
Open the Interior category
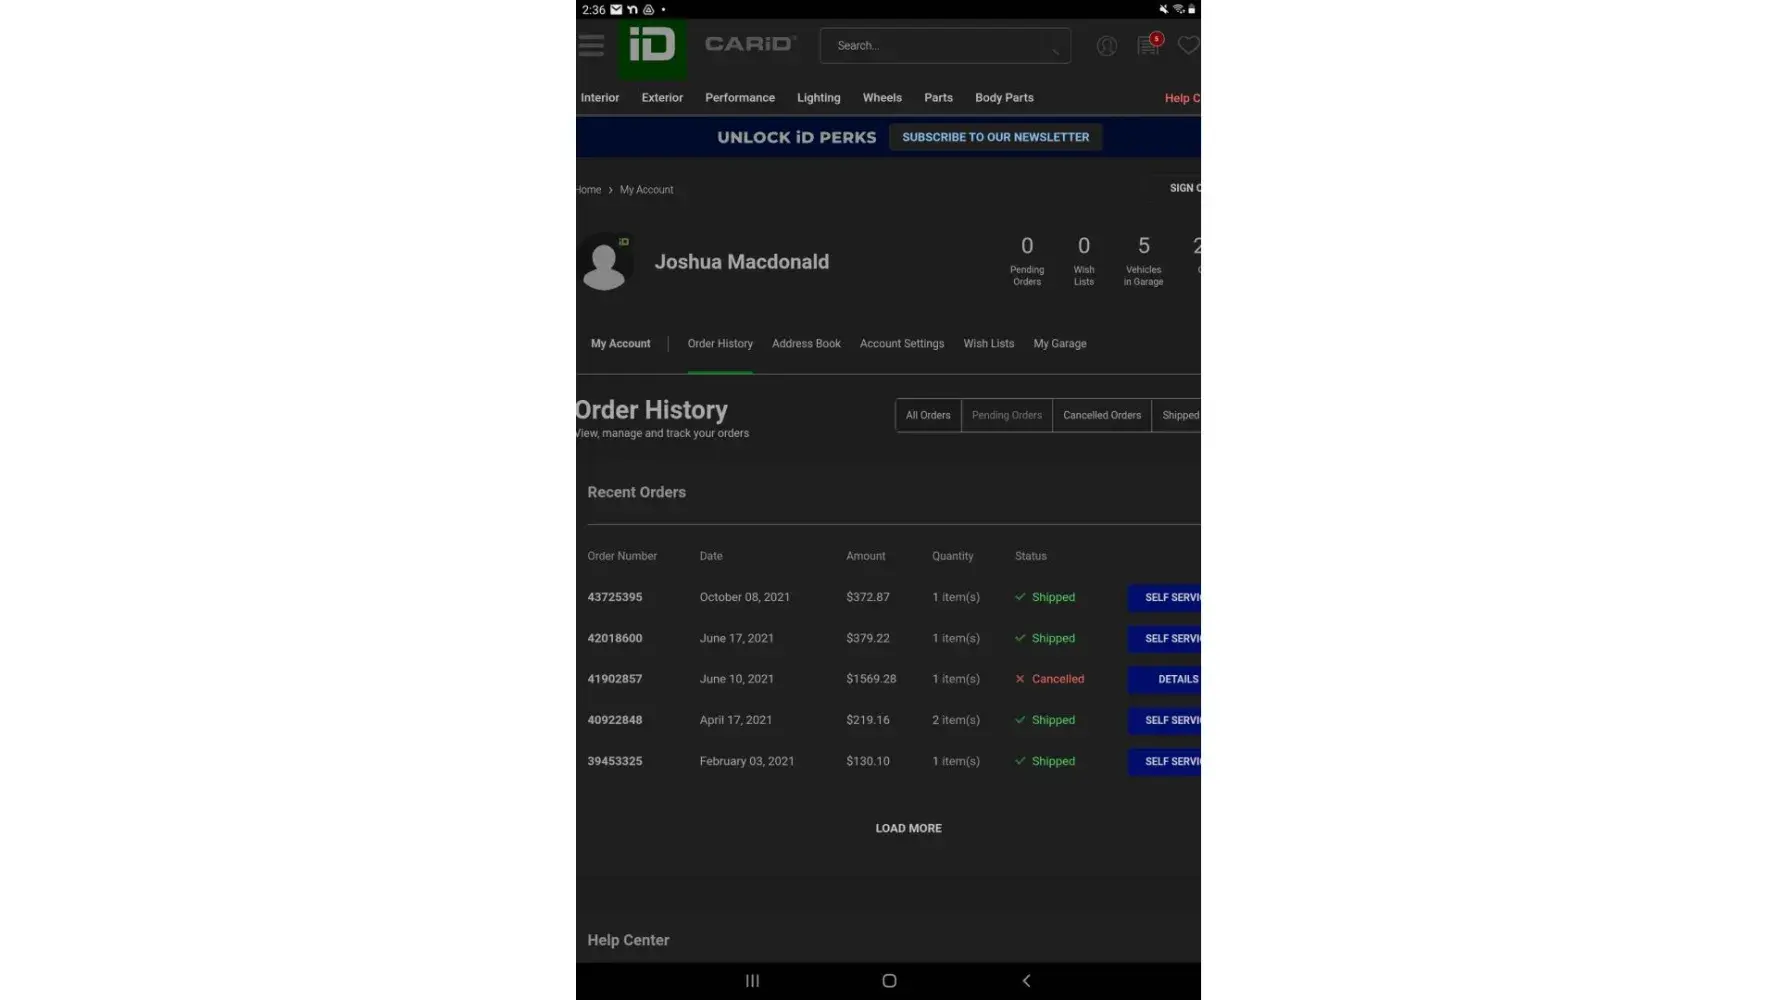point(600,98)
